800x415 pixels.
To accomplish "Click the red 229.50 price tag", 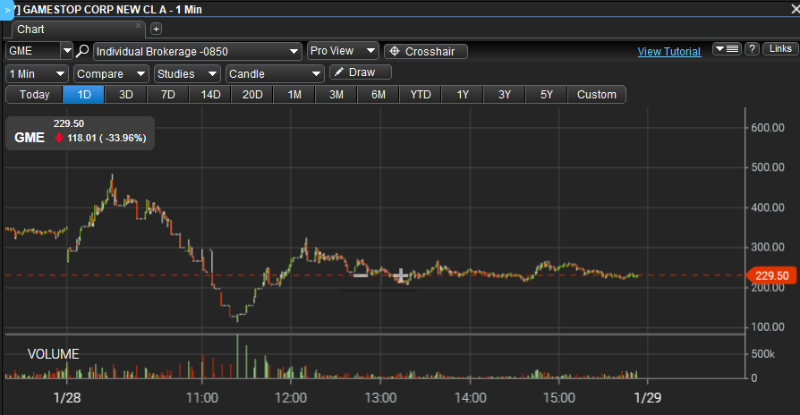I will 771,276.
